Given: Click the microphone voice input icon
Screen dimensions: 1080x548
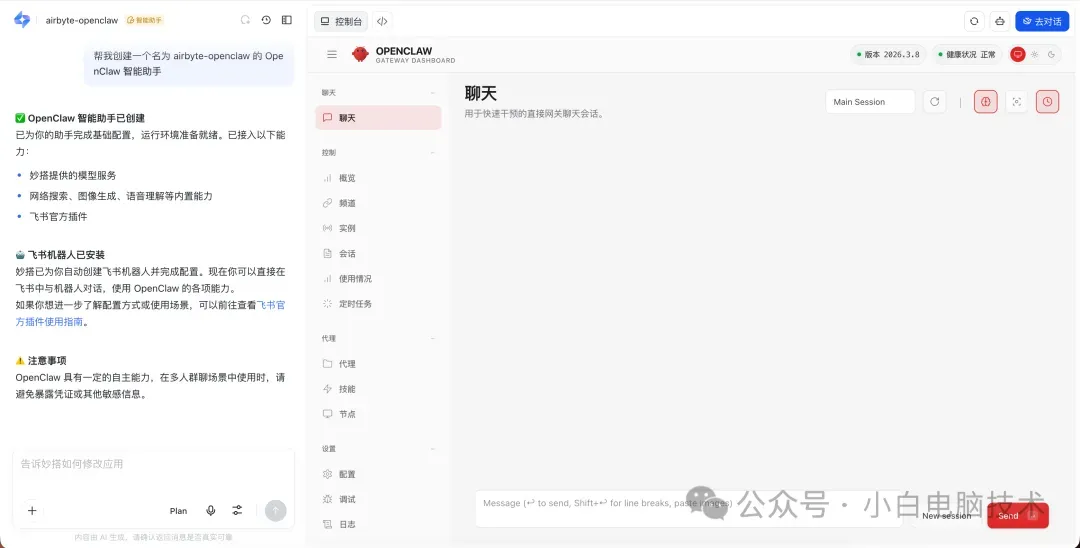Looking at the screenshot, I should pos(211,510).
